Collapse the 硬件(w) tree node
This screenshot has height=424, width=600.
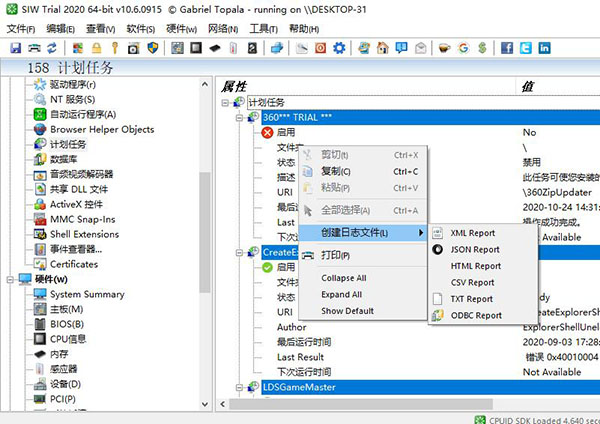click(x=10, y=280)
